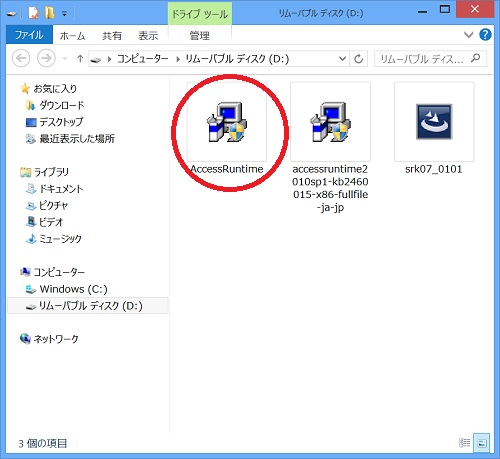Open the Help question mark icon
This screenshot has width=500, height=459.
point(485,35)
